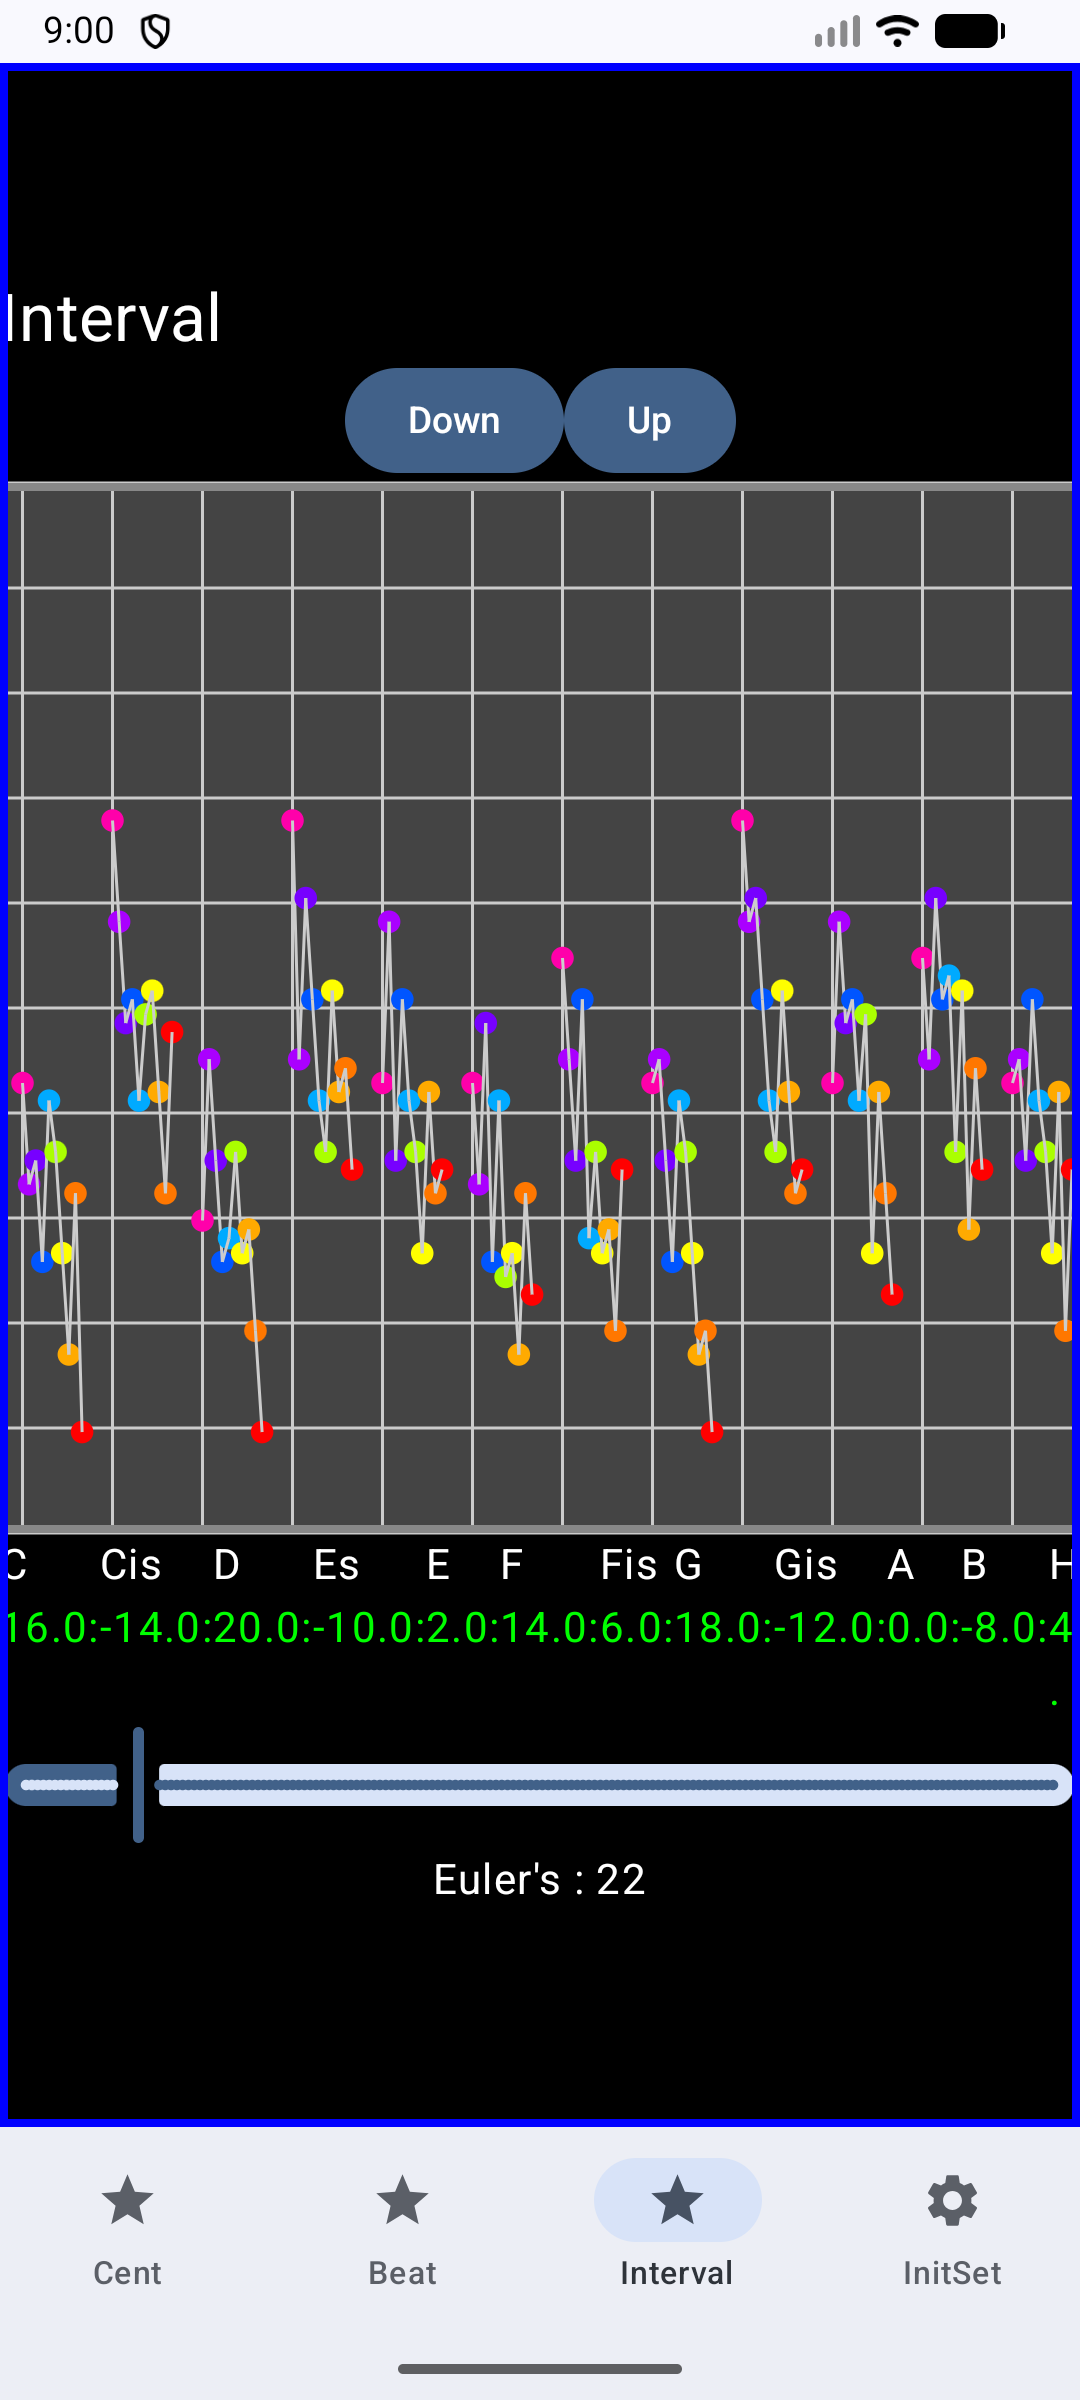Tap the Beat tab star icon

(402, 2200)
